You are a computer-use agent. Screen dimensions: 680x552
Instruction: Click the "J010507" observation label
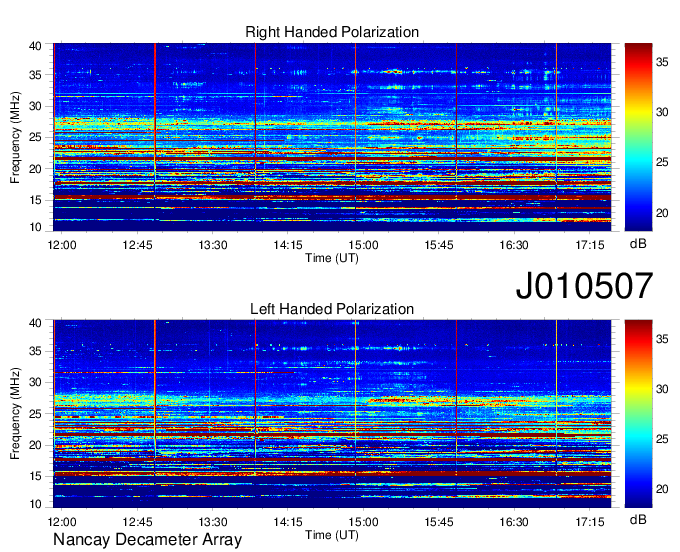coord(584,285)
